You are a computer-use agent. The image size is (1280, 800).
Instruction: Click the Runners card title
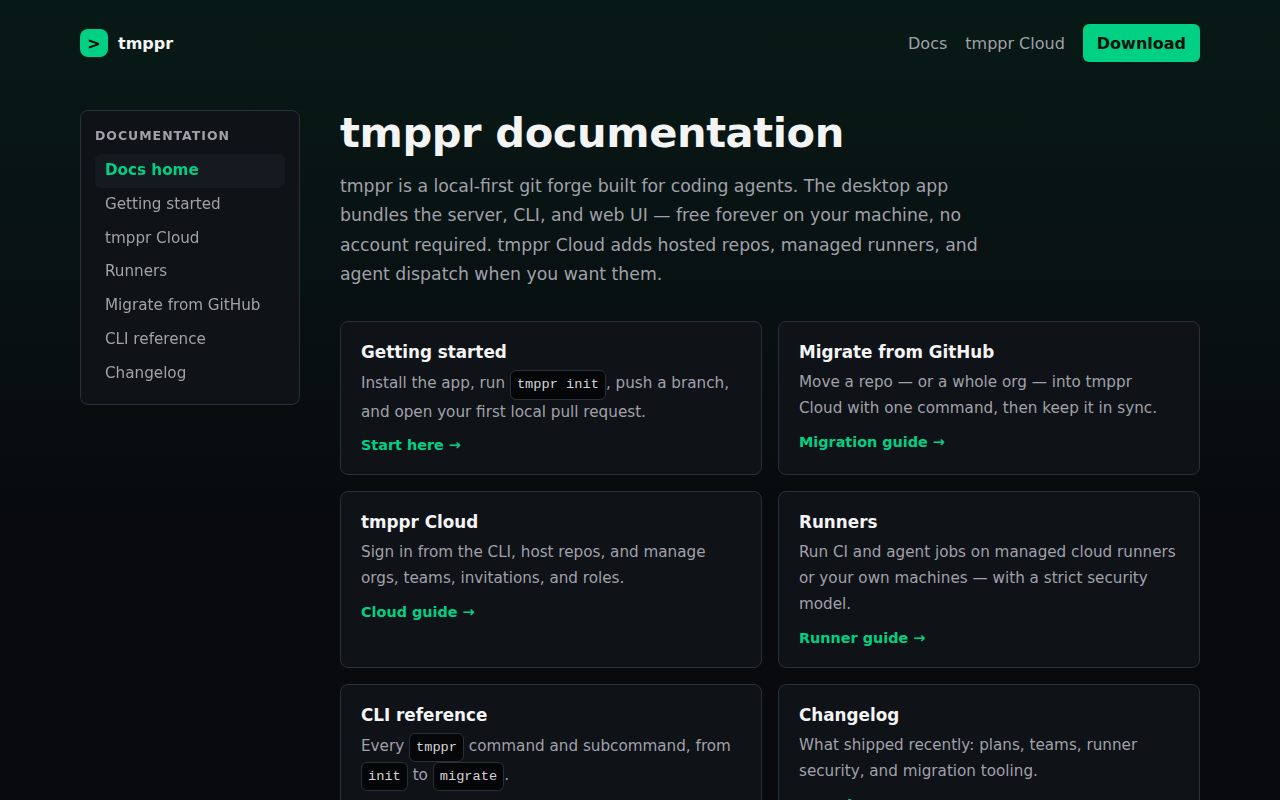(838, 522)
